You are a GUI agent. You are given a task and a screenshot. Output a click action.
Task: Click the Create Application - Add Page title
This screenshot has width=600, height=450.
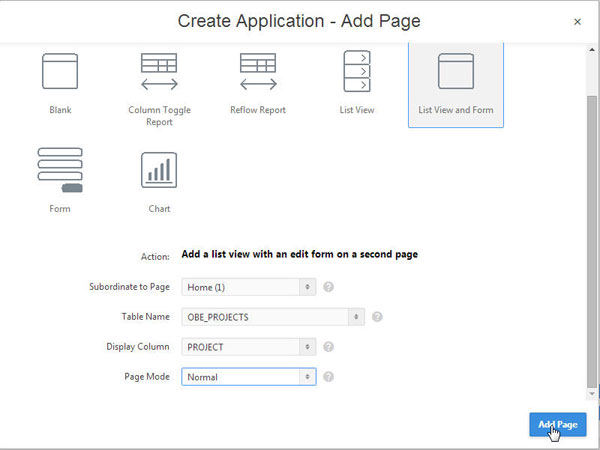[299, 21]
